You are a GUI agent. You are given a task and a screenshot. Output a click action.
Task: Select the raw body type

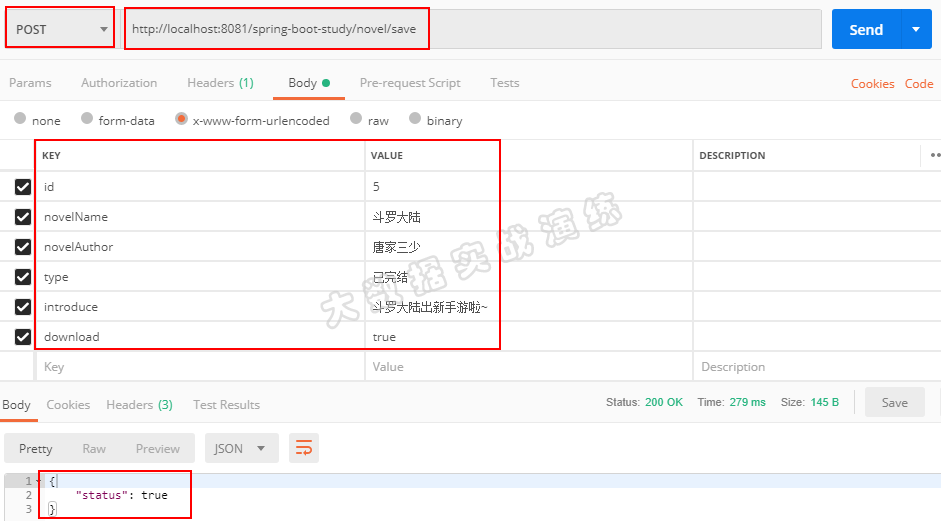(x=356, y=118)
